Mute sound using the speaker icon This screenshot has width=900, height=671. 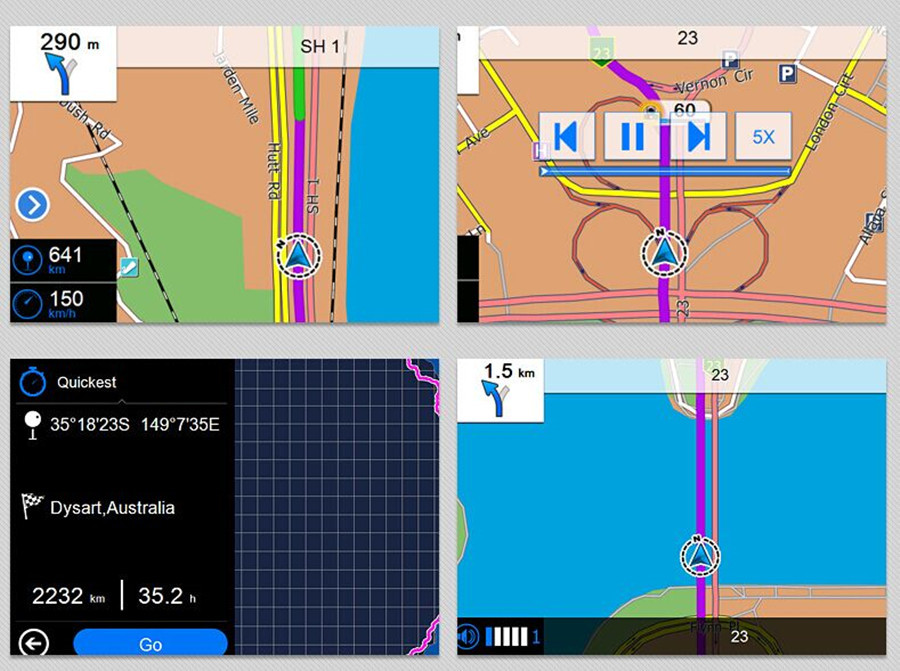468,636
